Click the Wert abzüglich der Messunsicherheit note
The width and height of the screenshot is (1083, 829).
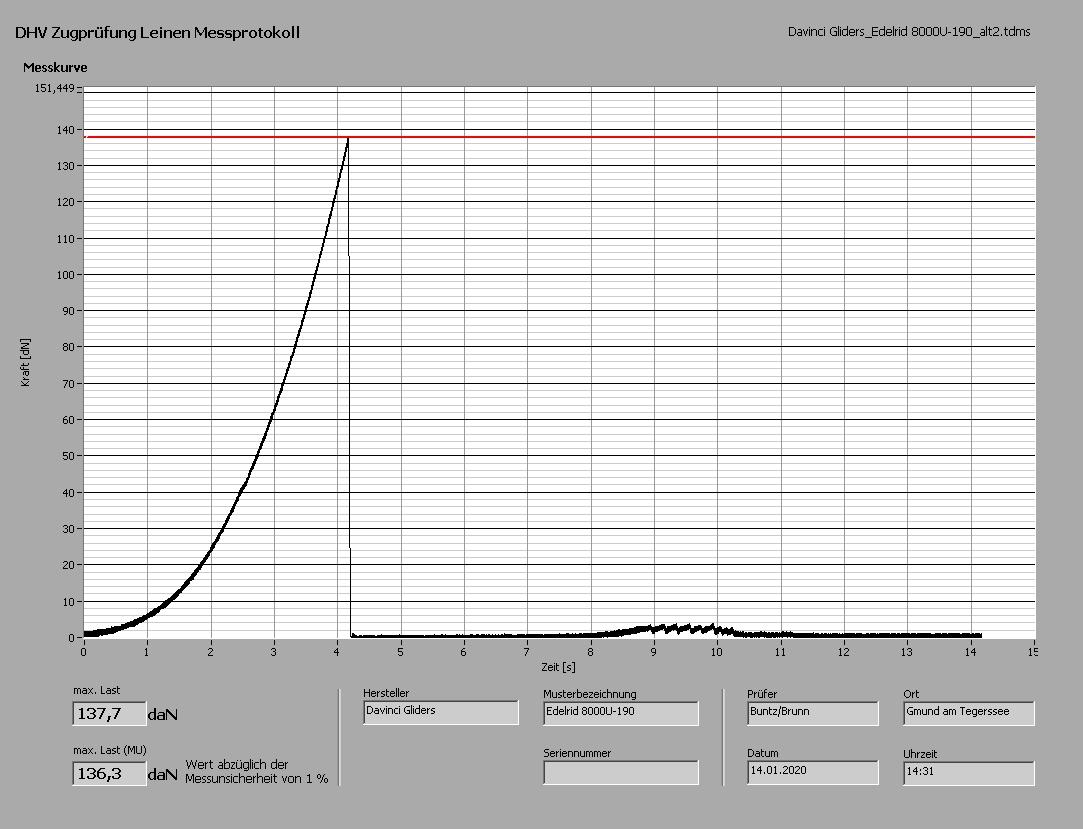pos(257,772)
